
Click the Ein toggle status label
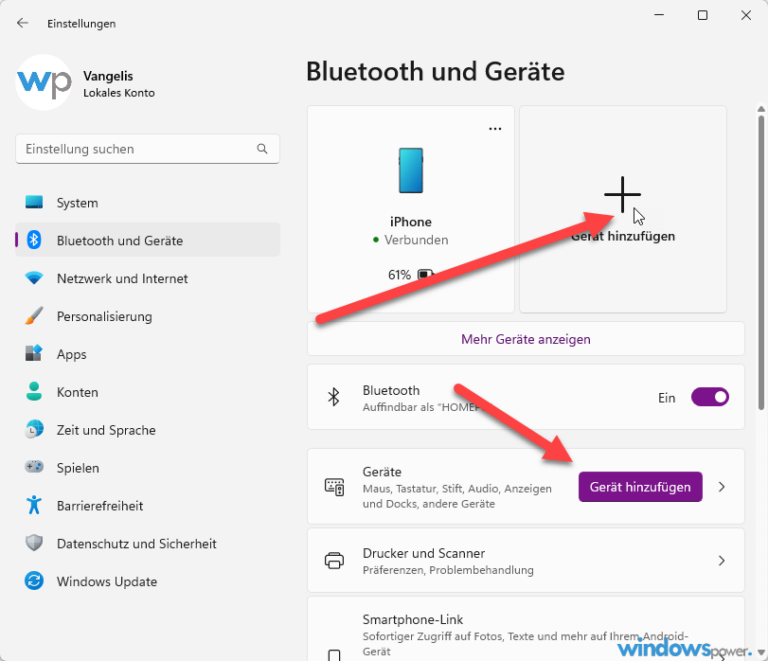(666, 398)
